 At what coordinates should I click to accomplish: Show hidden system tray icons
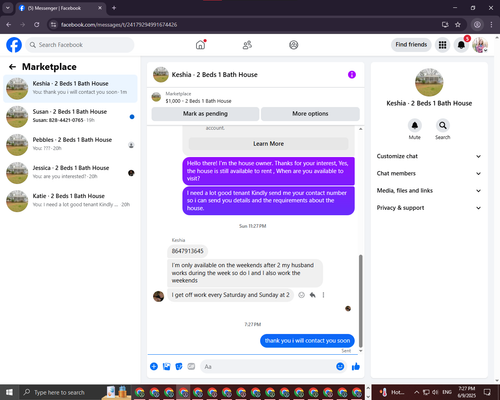tap(416, 392)
